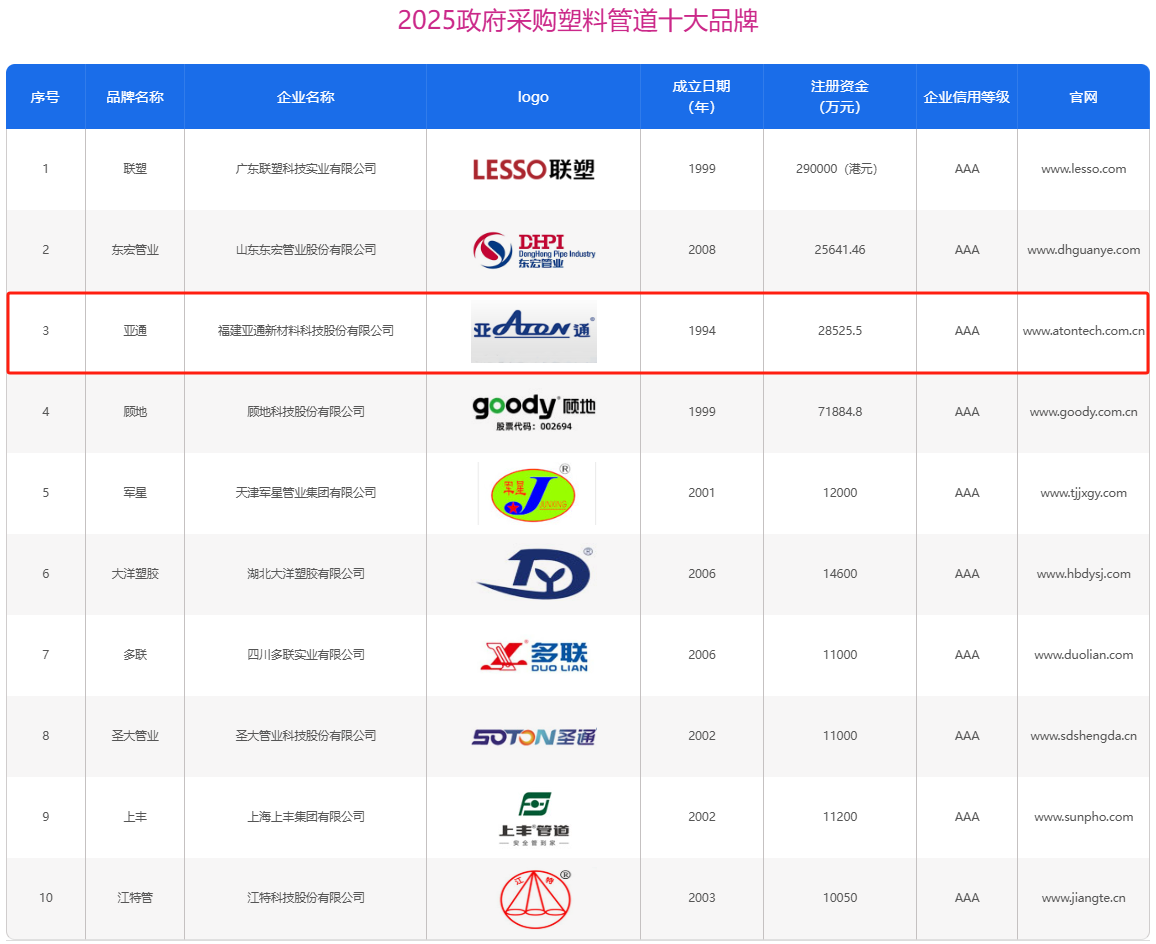This screenshot has height=944, width=1156.
Task: Click the goody 顾地 logo
Action: click(533, 412)
